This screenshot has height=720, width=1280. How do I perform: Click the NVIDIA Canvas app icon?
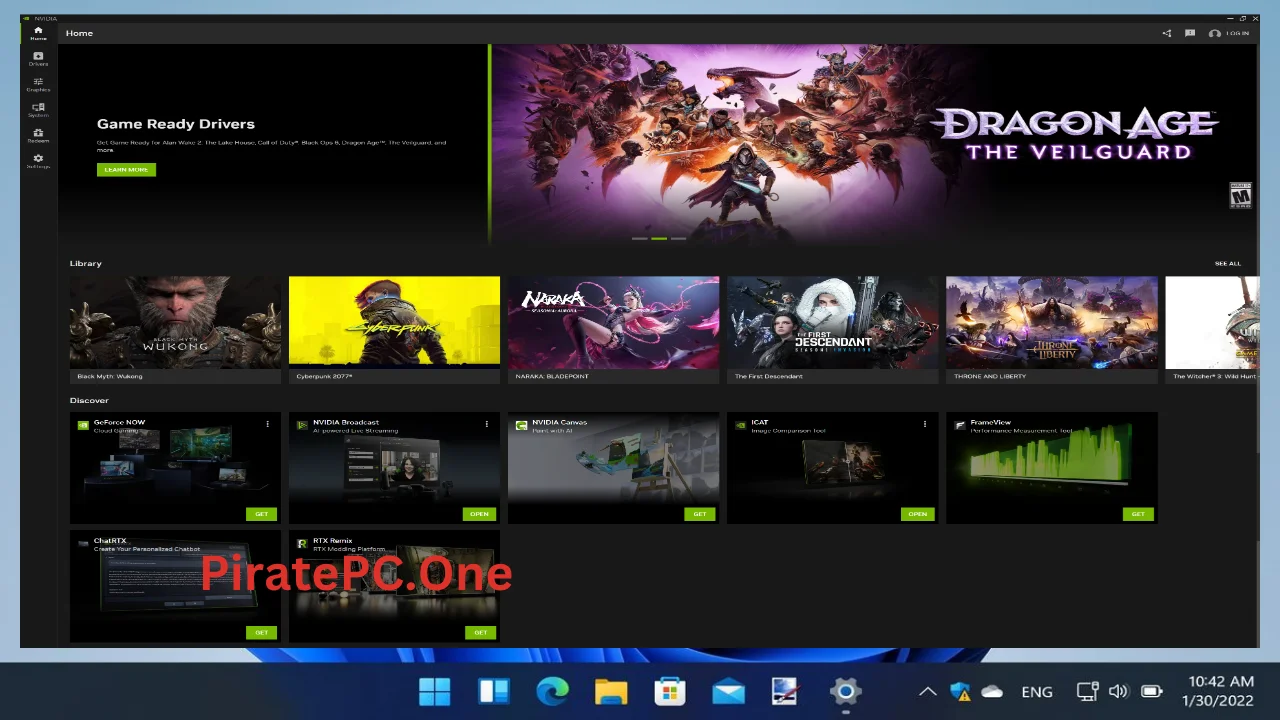pyautogui.click(x=521, y=425)
